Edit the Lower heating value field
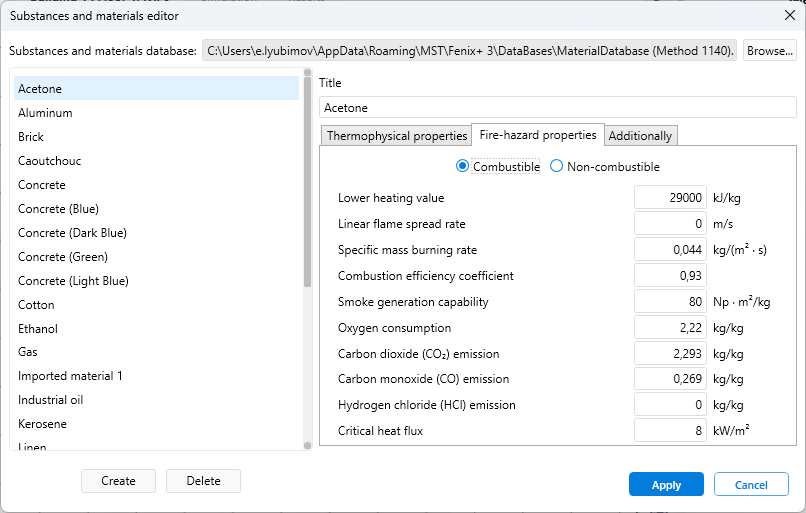 (670, 197)
